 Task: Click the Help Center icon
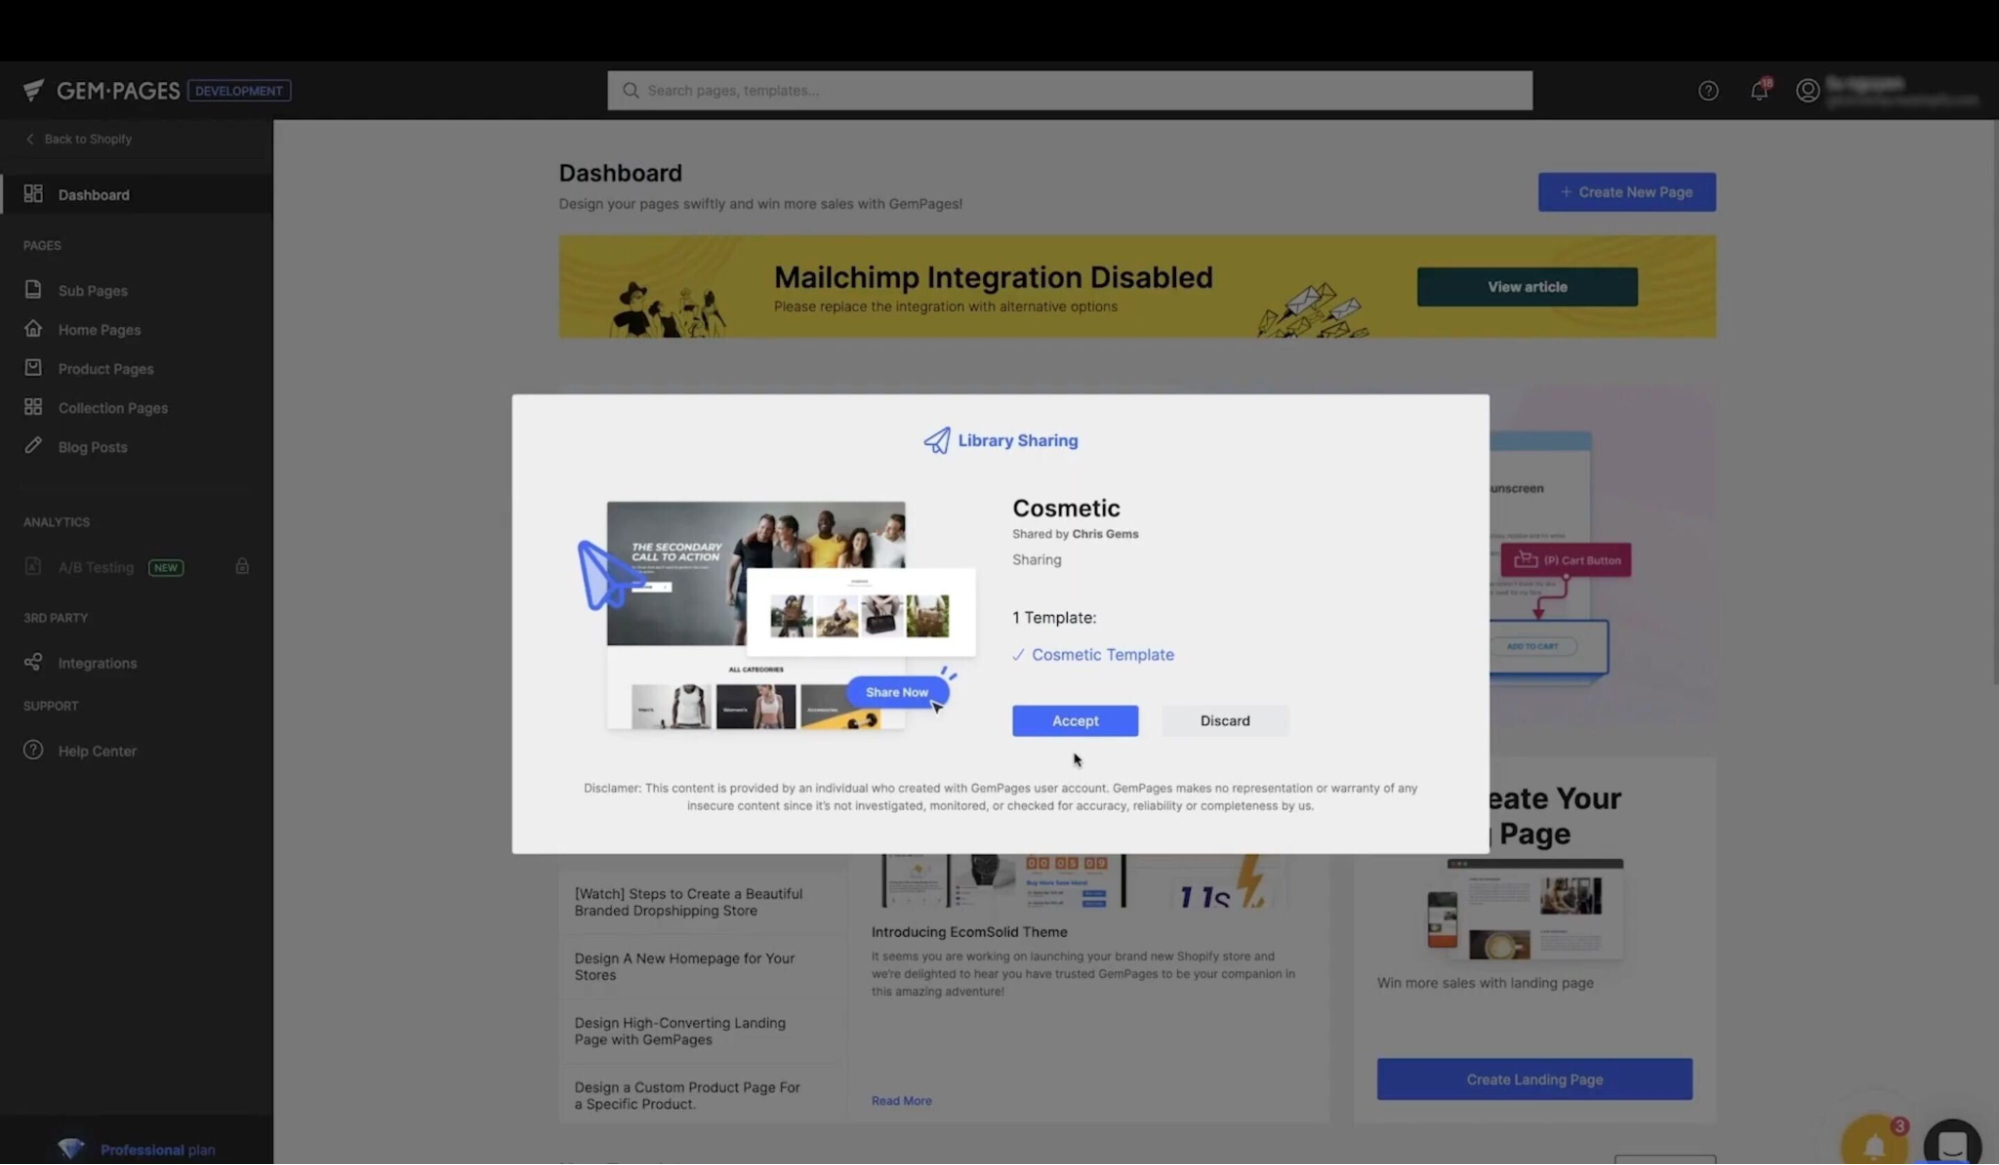(33, 750)
